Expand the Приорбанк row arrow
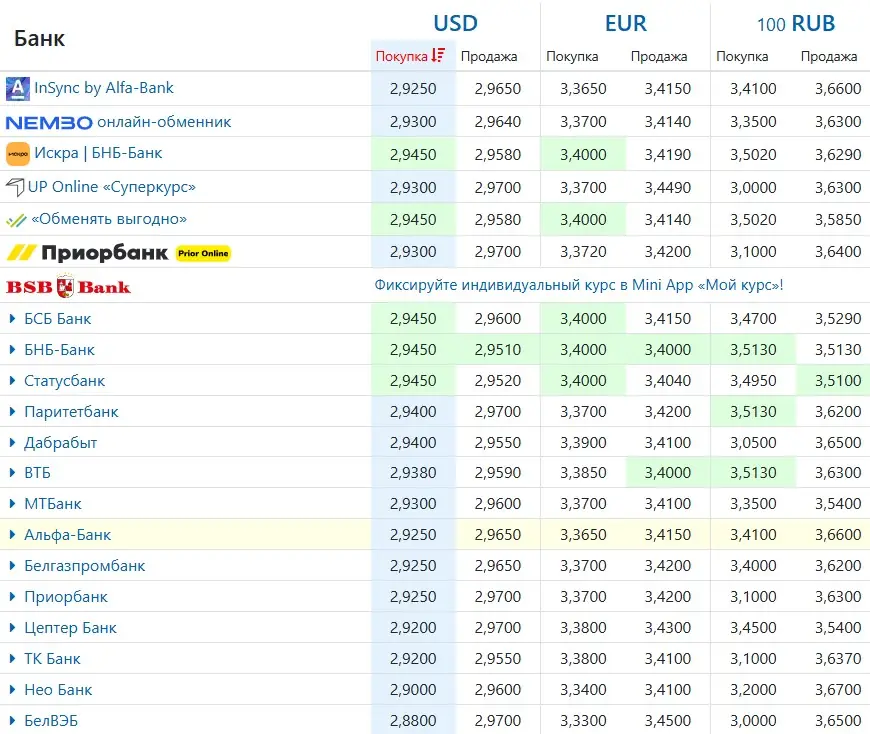 click(x=12, y=597)
